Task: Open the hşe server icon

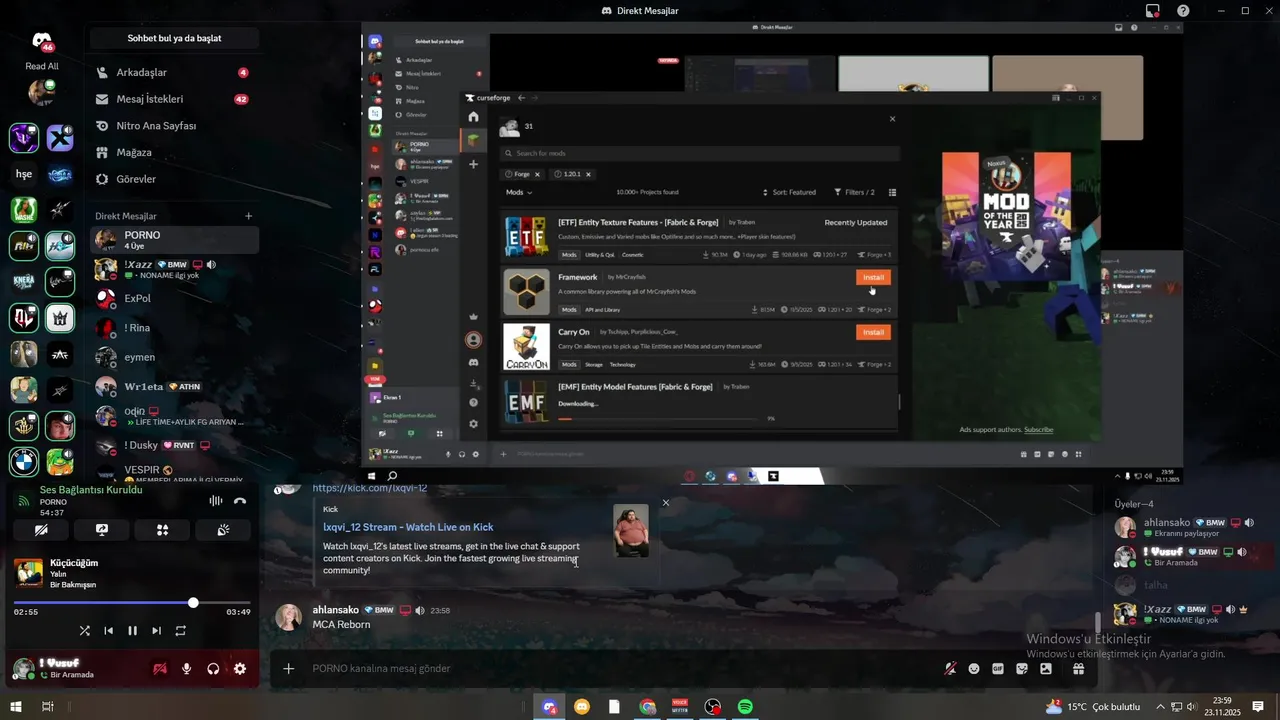Action: [x=24, y=174]
